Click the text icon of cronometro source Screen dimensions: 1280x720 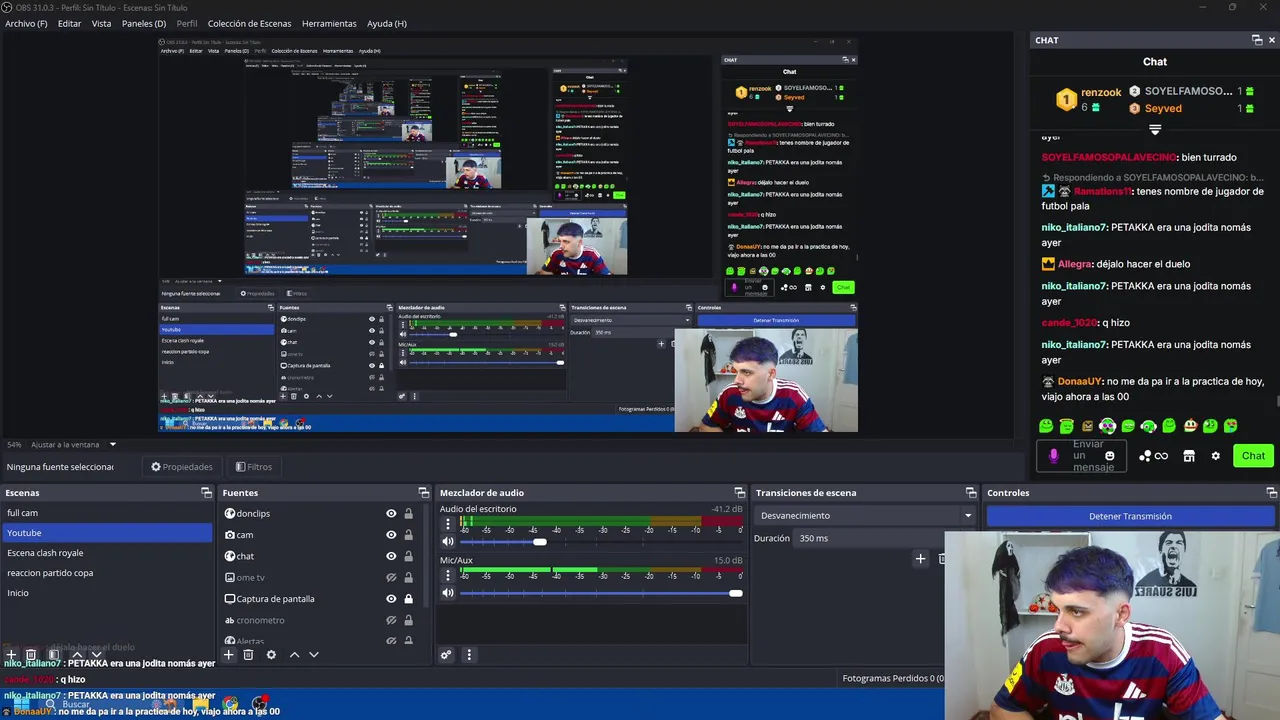230,620
